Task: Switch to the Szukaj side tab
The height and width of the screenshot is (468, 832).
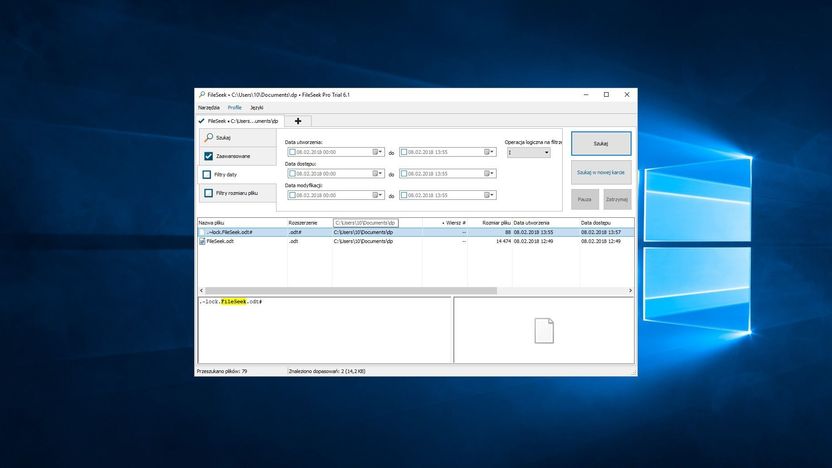Action: pyautogui.click(x=238, y=137)
